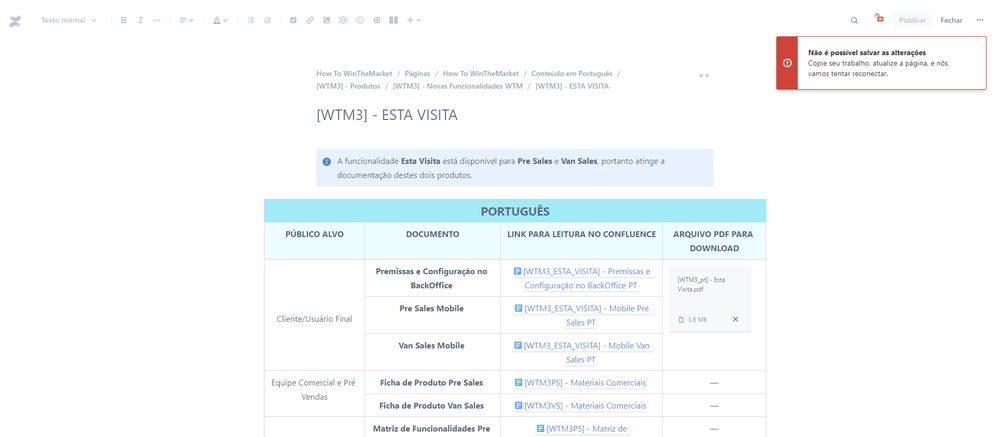Open the text color picker

point(220,20)
